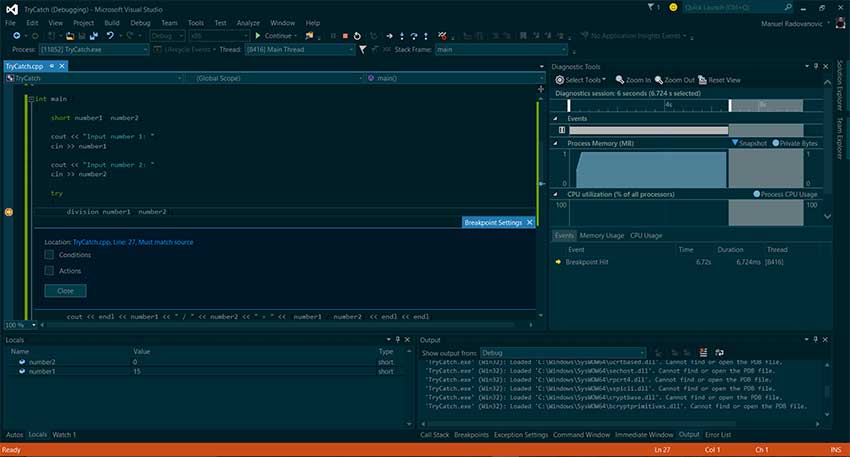
Task: Open the Analyze menu
Action: tap(248, 23)
